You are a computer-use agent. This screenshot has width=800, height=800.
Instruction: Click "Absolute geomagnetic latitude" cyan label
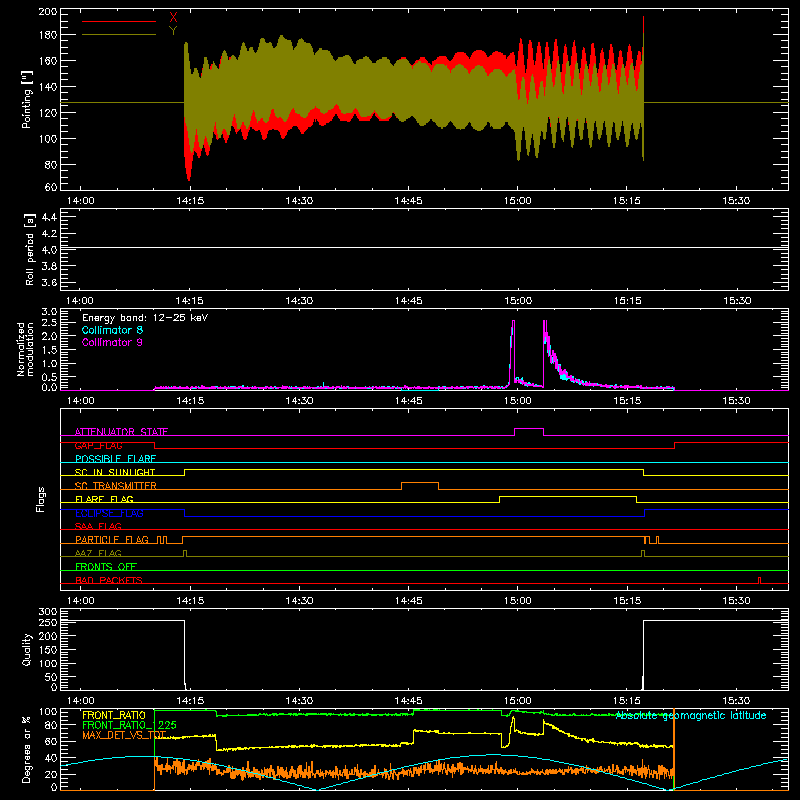point(691,715)
